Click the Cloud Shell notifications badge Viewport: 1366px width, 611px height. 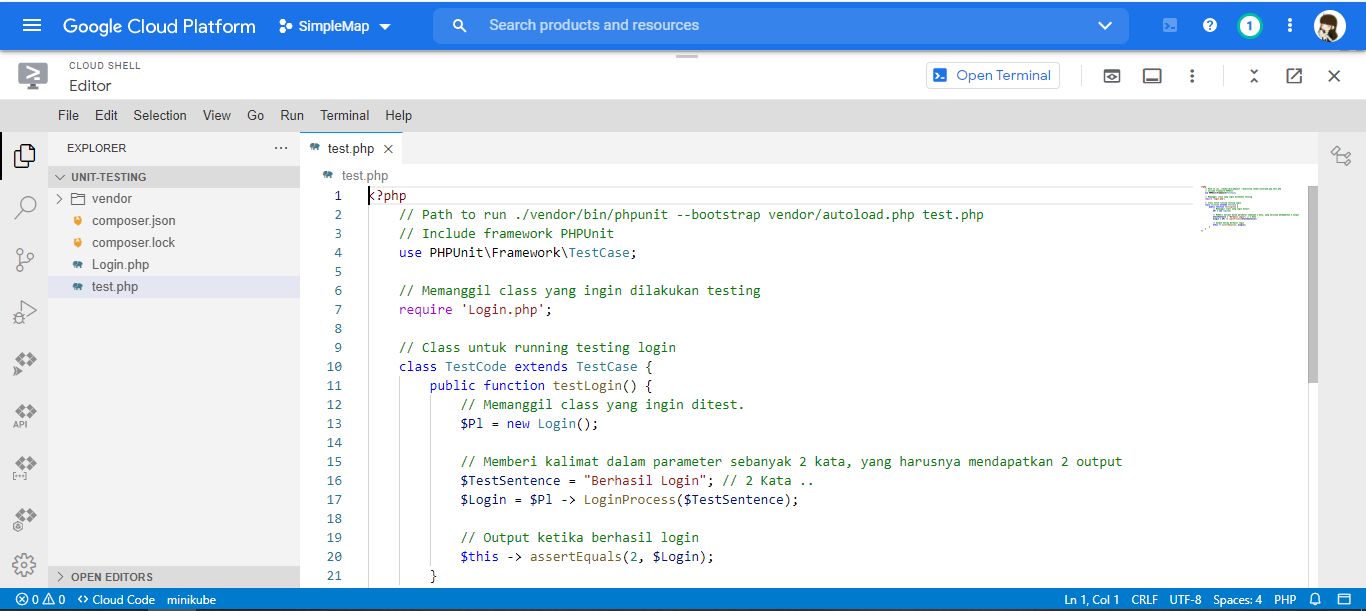(1249, 25)
